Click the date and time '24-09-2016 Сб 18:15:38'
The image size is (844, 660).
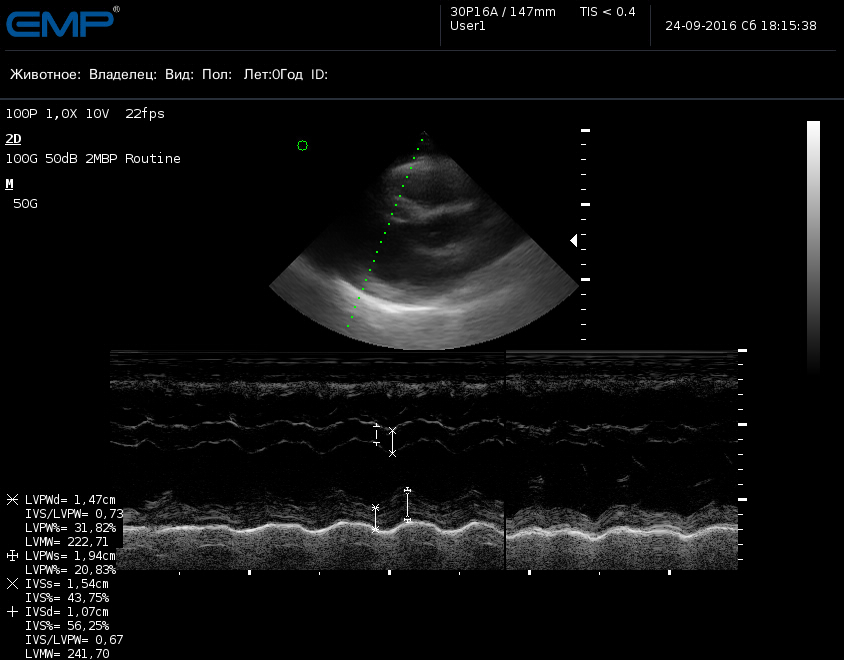(741, 25)
